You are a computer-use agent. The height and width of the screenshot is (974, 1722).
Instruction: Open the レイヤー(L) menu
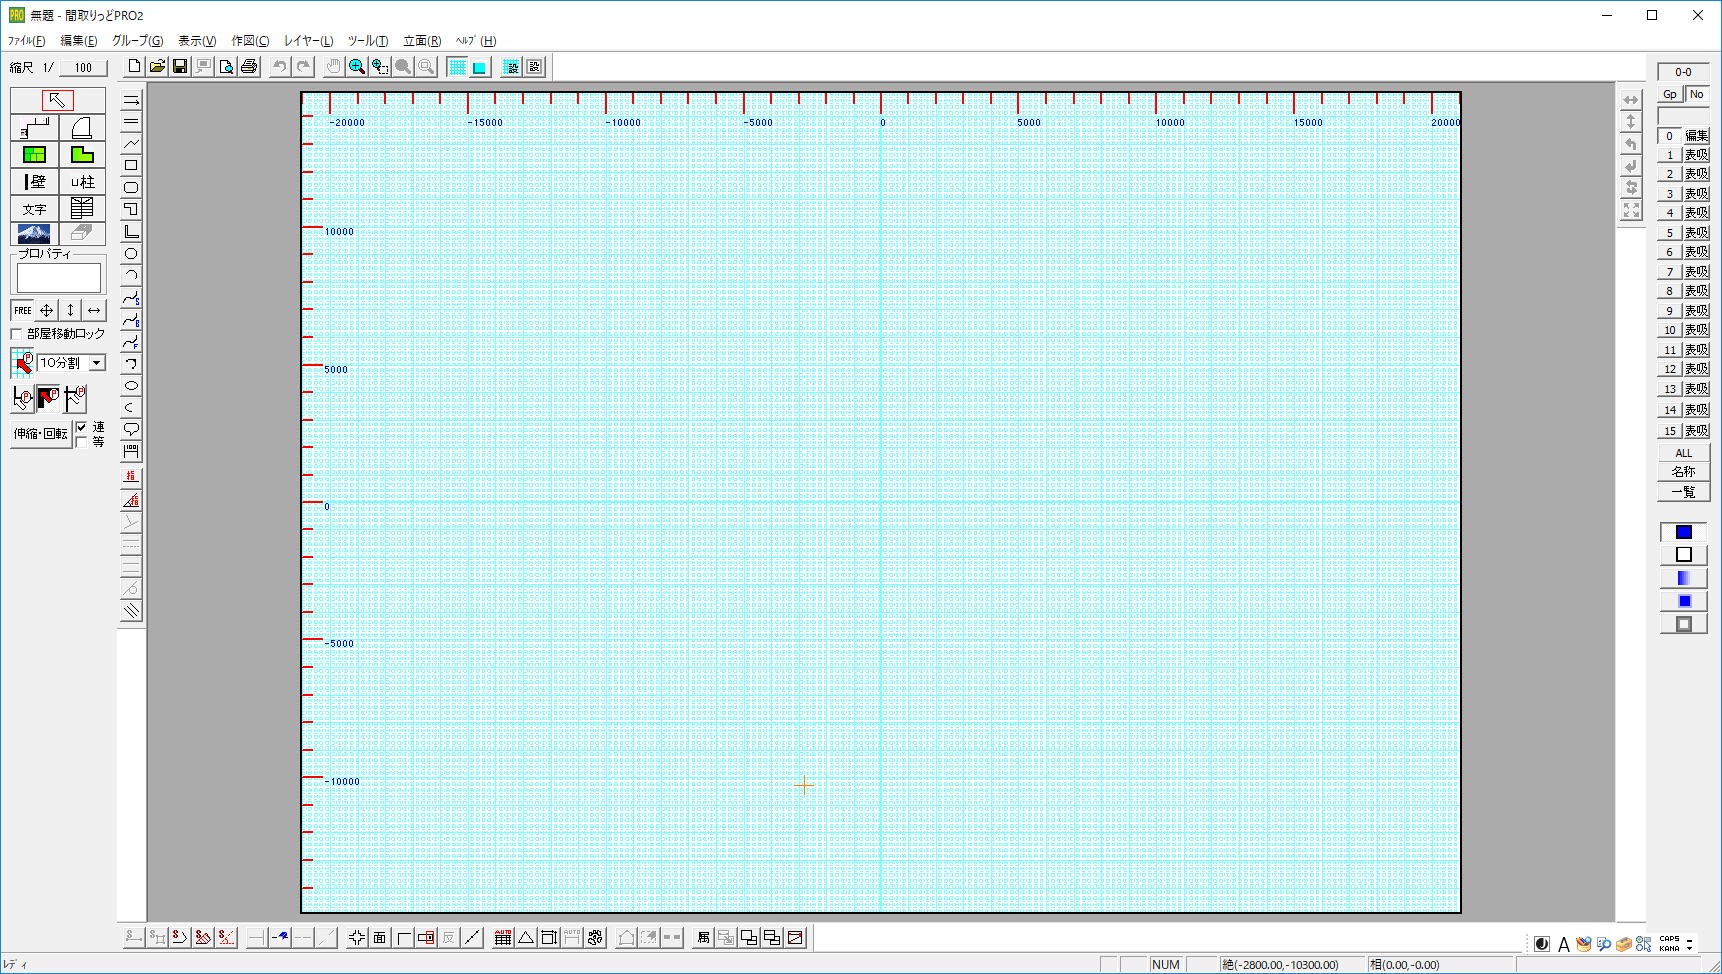[308, 41]
